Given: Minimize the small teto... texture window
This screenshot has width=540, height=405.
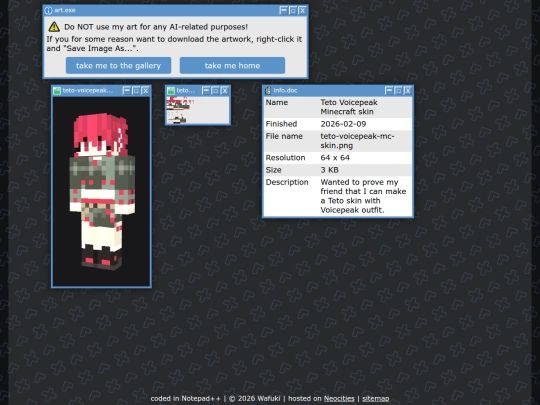Looking at the screenshot, I should point(206,91).
